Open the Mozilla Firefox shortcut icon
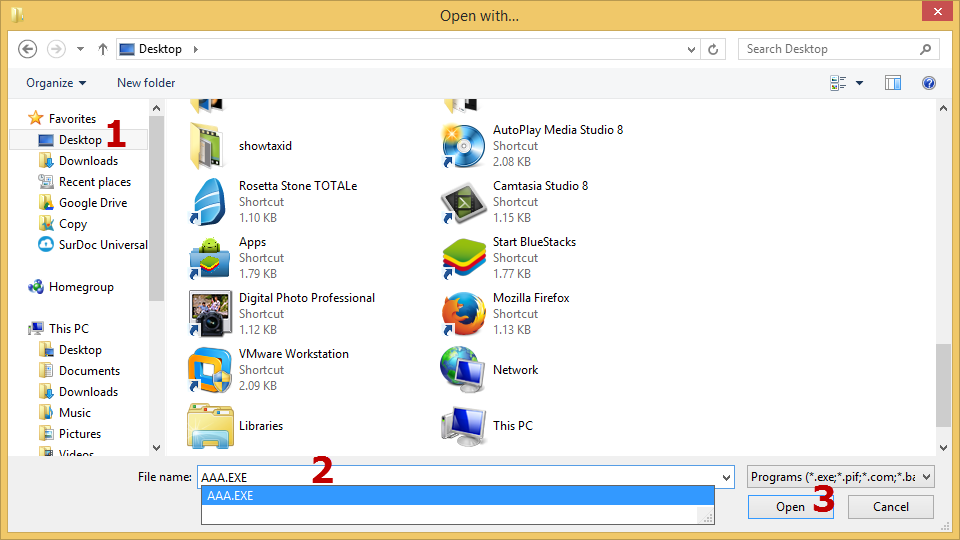This screenshot has height=540, width=960. coord(464,314)
